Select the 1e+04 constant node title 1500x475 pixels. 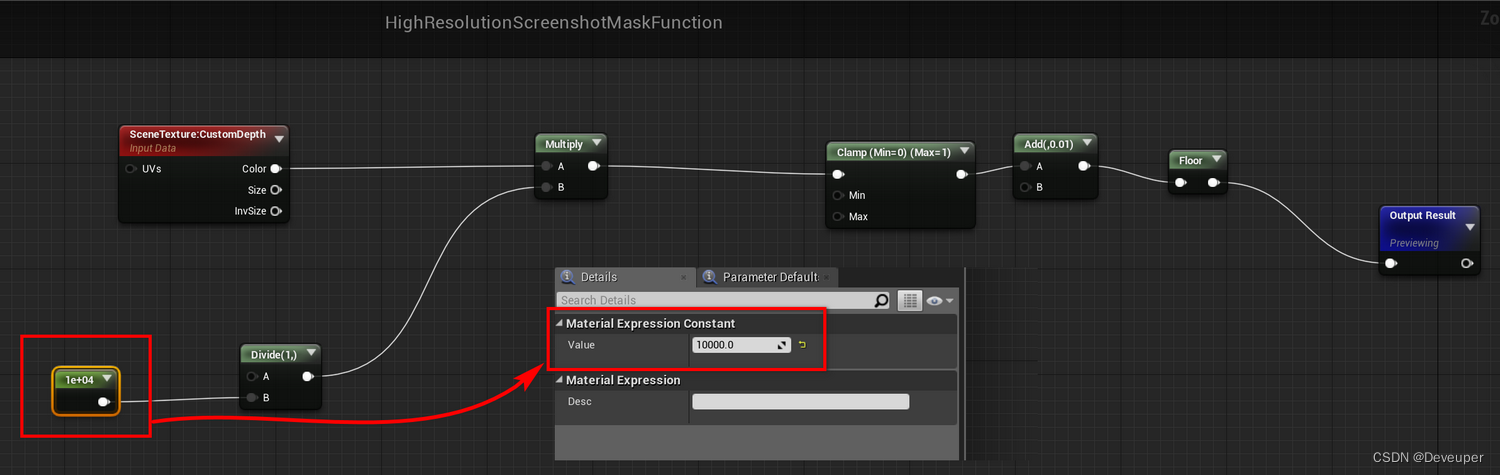[78, 379]
